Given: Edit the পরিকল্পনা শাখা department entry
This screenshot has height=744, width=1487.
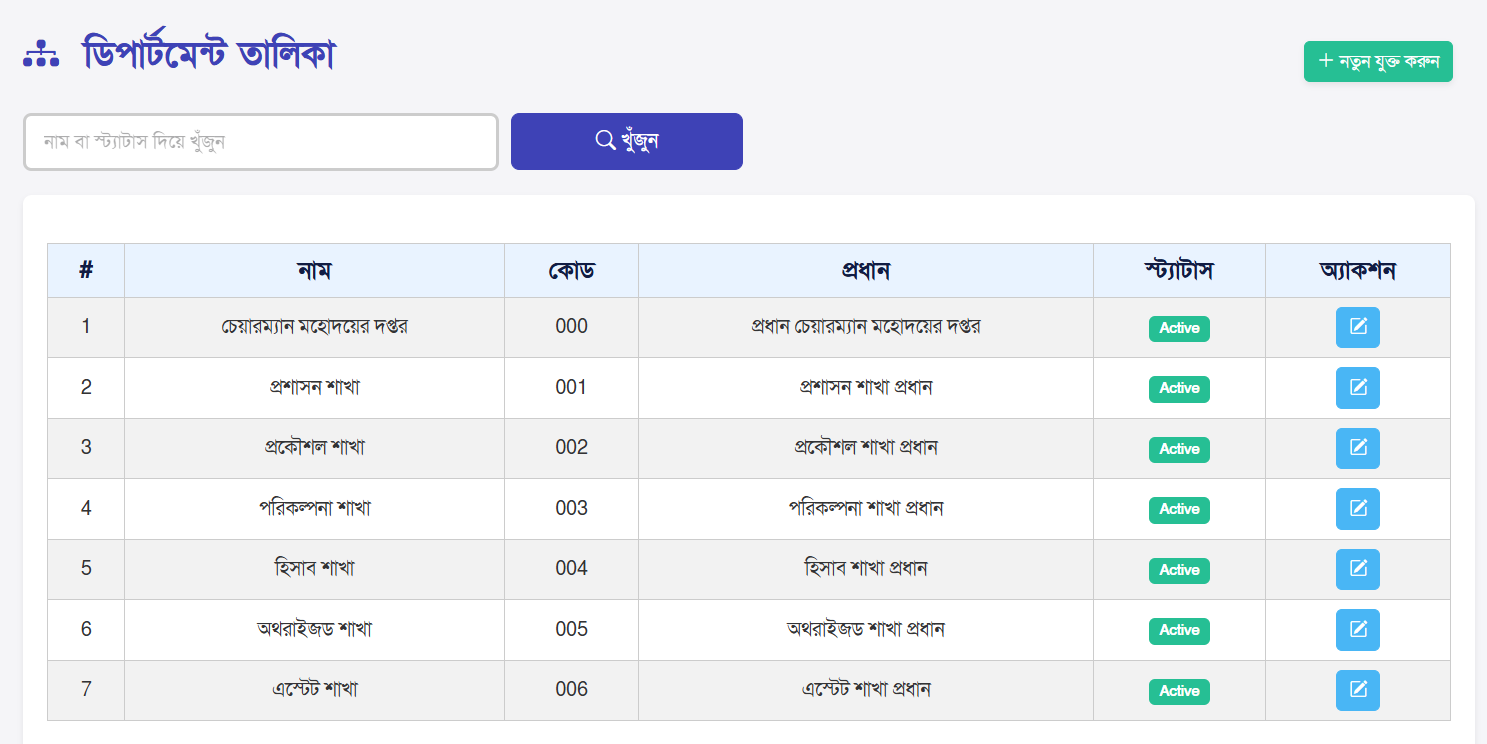Looking at the screenshot, I should [x=1357, y=509].
